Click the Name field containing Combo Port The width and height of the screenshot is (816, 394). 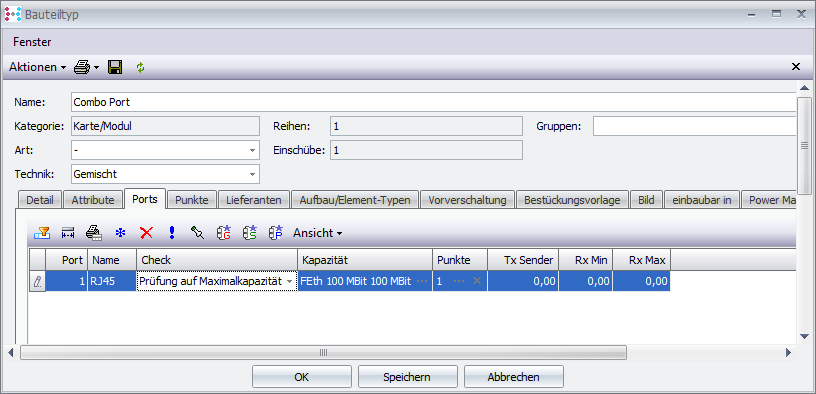coord(434,102)
